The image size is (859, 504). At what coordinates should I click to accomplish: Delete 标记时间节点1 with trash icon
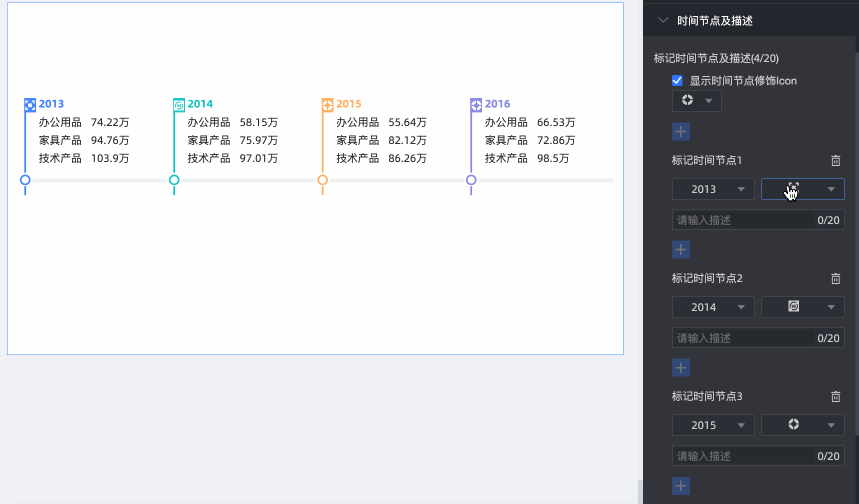836,160
